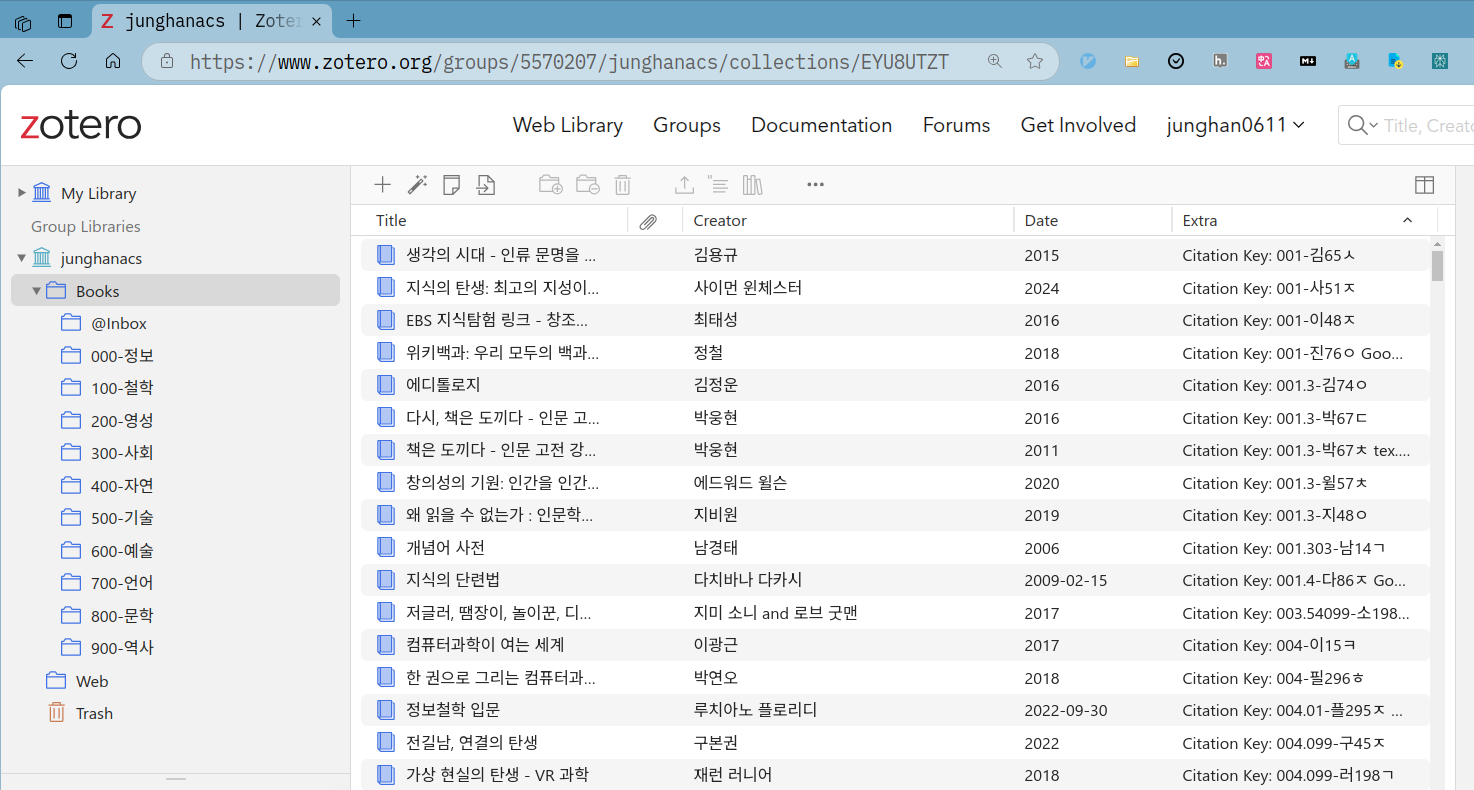Toggle the vertical tabs icon
Screen dimensions: 1474x790
[x=65, y=21]
